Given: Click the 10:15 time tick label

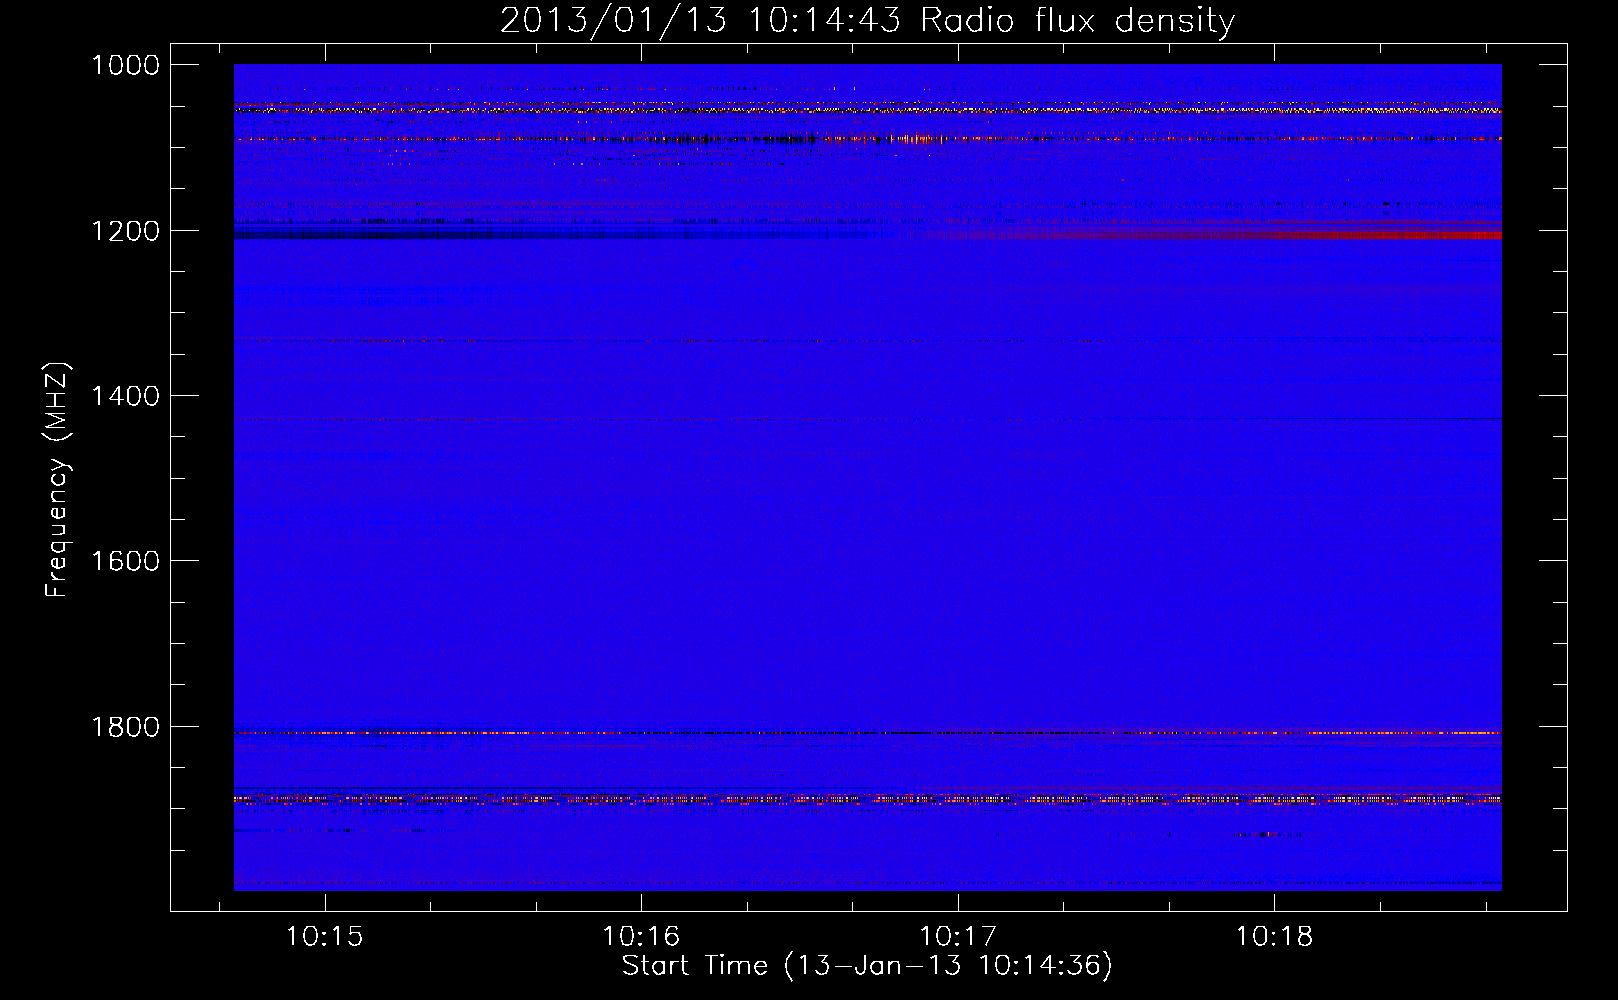Looking at the screenshot, I should pyautogui.click(x=324, y=937).
